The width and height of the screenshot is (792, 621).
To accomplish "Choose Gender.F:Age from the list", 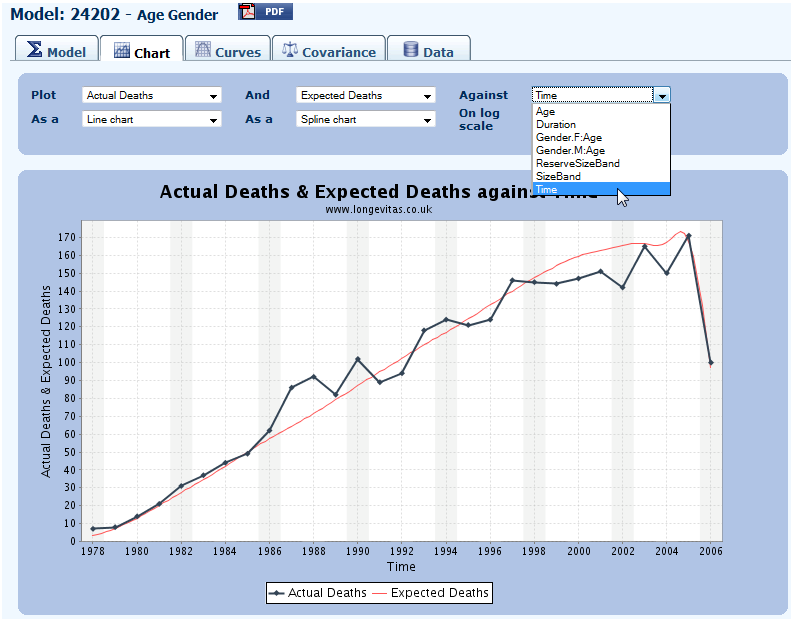I will 601,137.
